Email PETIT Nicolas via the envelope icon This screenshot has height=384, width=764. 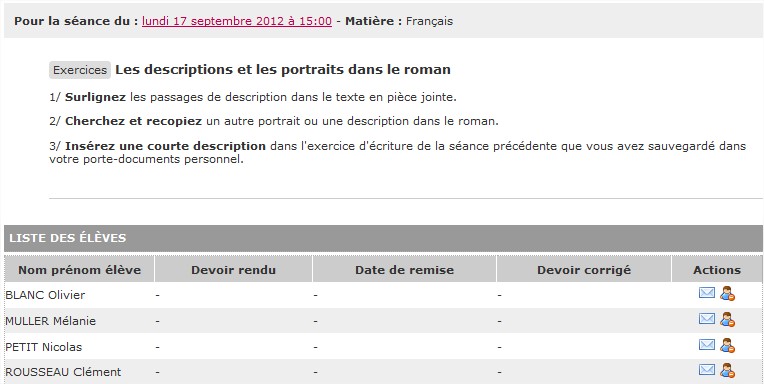coord(707,345)
